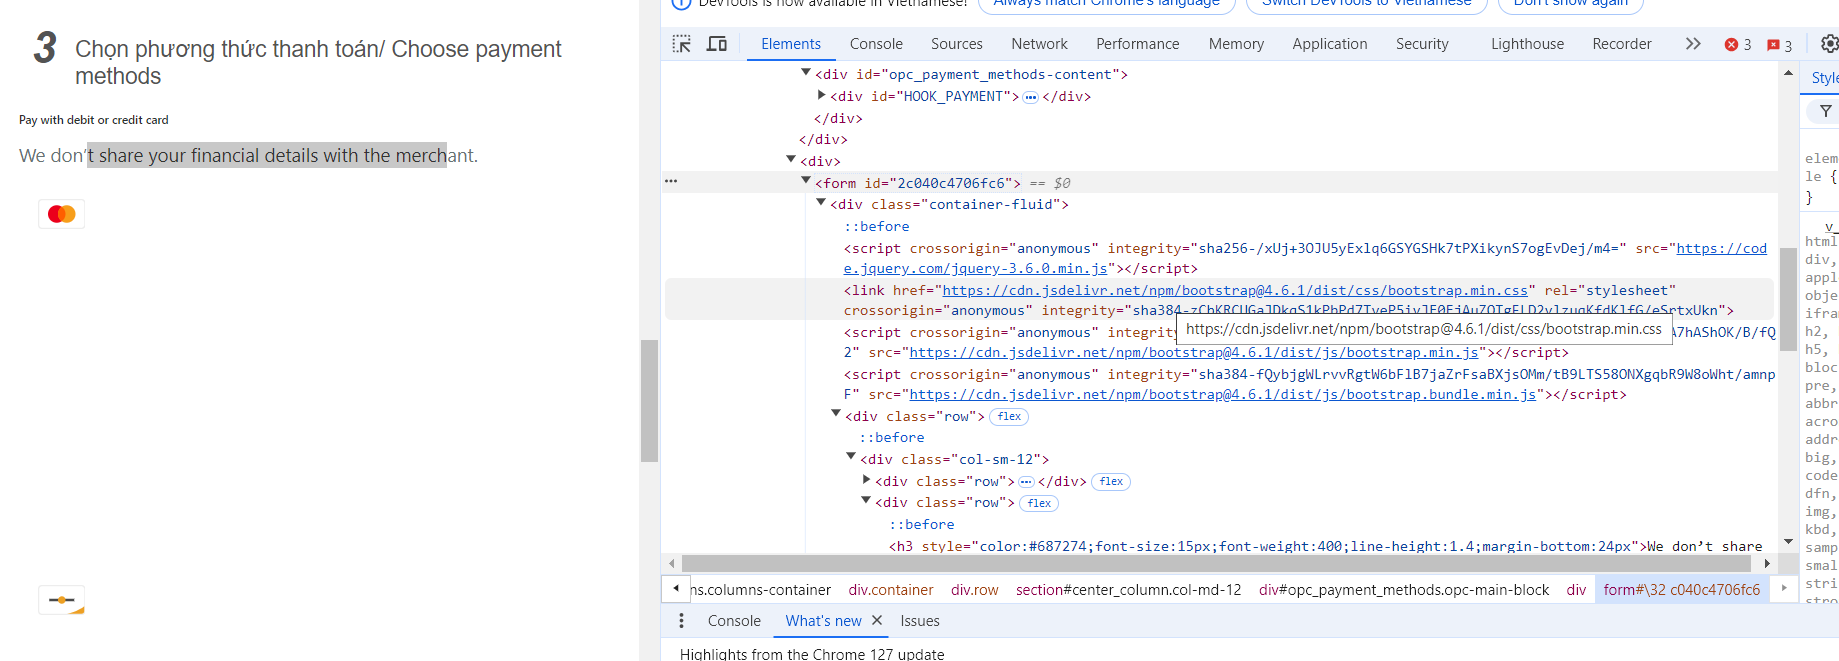Toggle flex badge on the collapsed row div

click(1111, 482)
